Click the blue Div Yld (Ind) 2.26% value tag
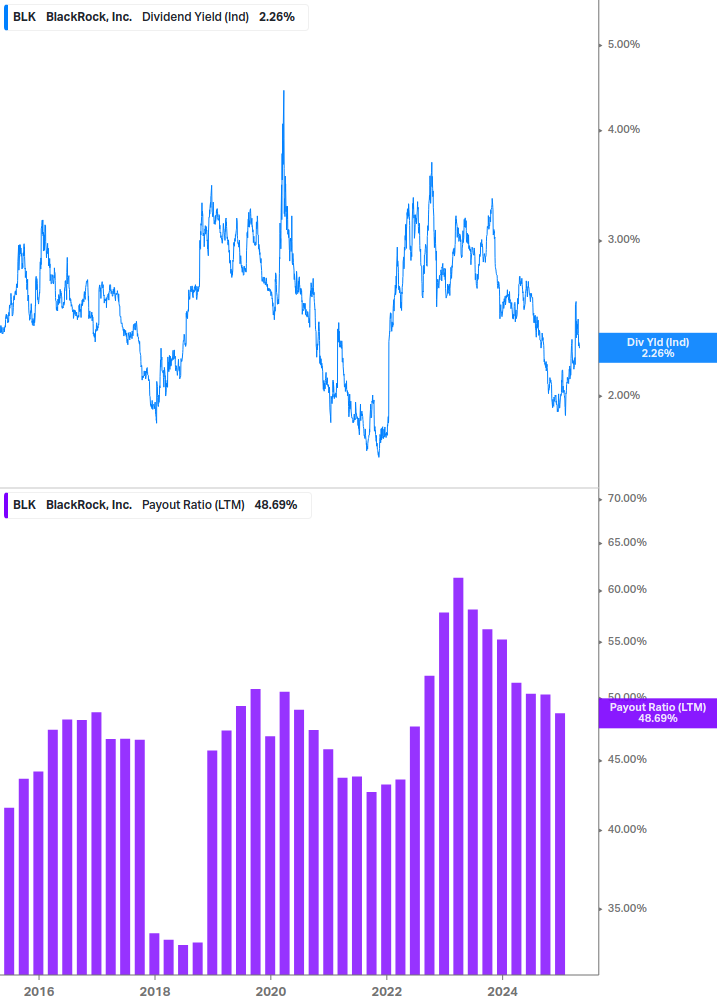The width and height of the screenshot is (717, 1005). (657, 348)
